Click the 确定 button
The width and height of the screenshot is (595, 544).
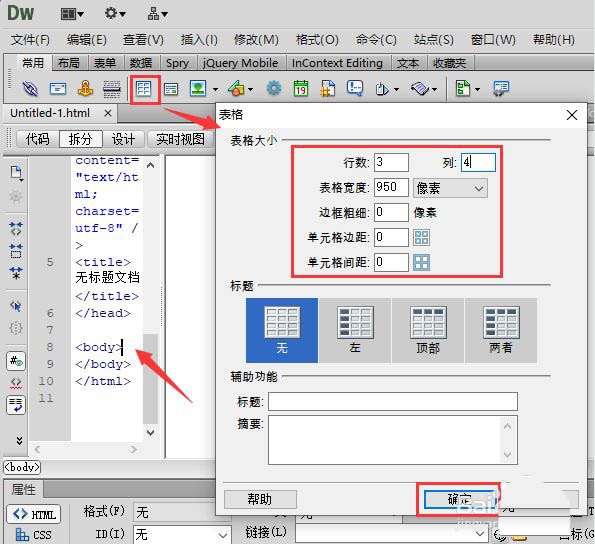460,499
